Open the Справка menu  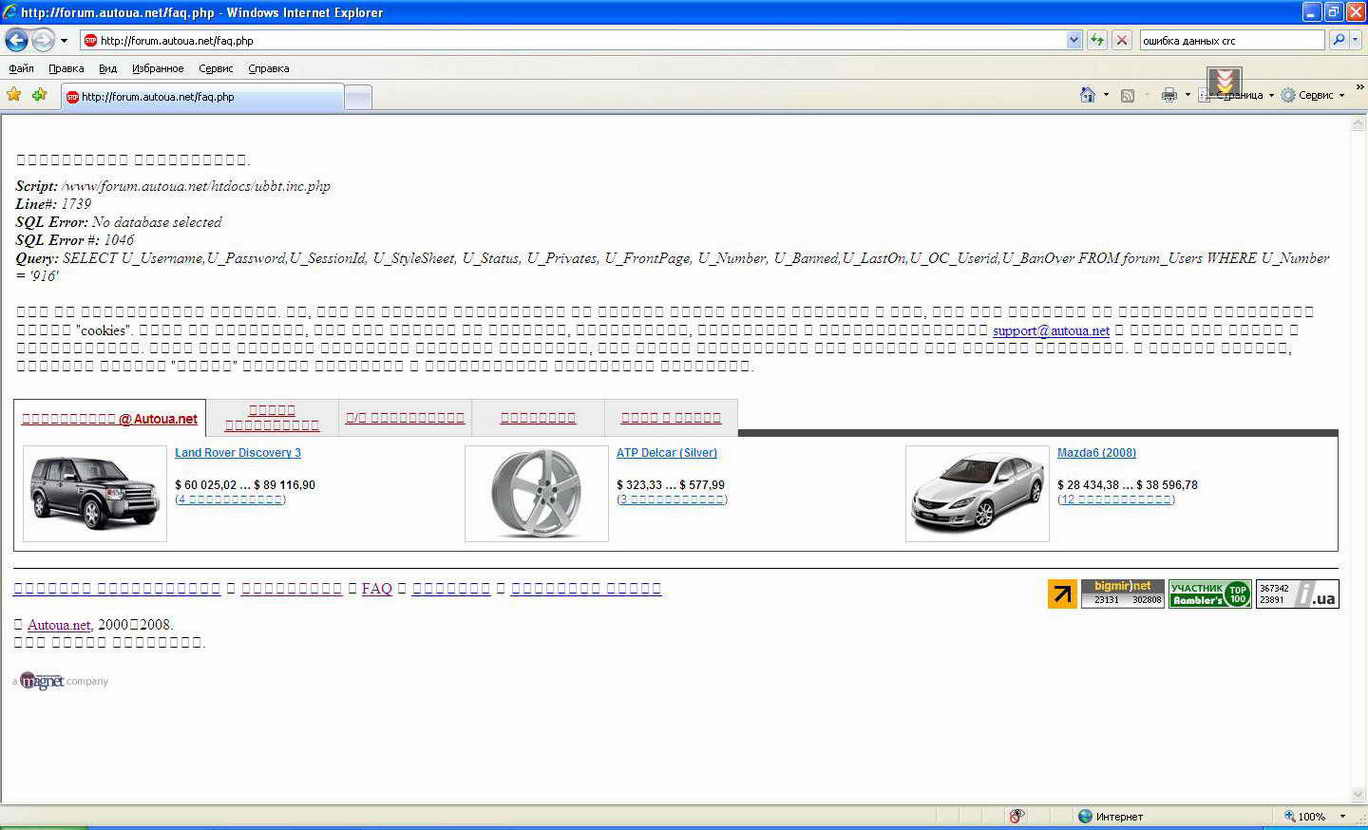coord(268,68)
